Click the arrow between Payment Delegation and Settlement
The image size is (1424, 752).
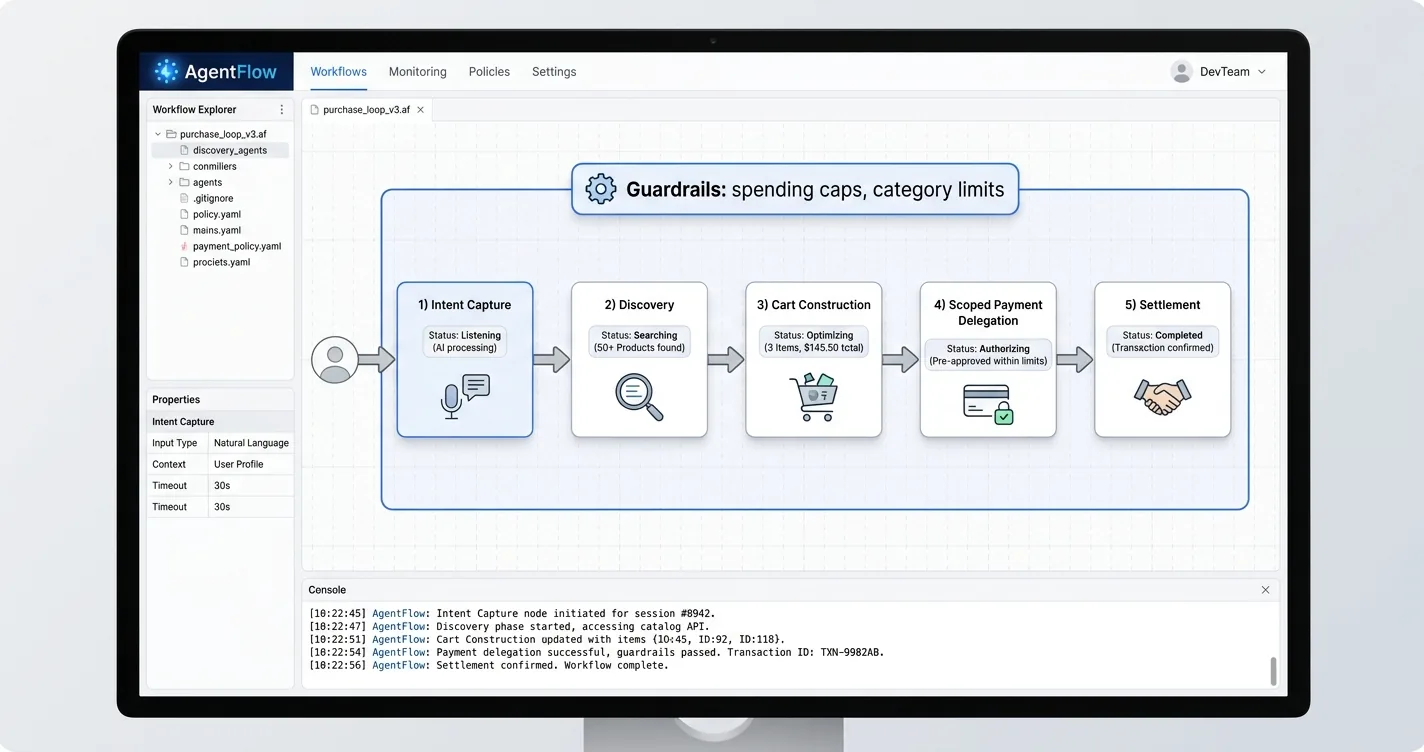pos(1075,360)
